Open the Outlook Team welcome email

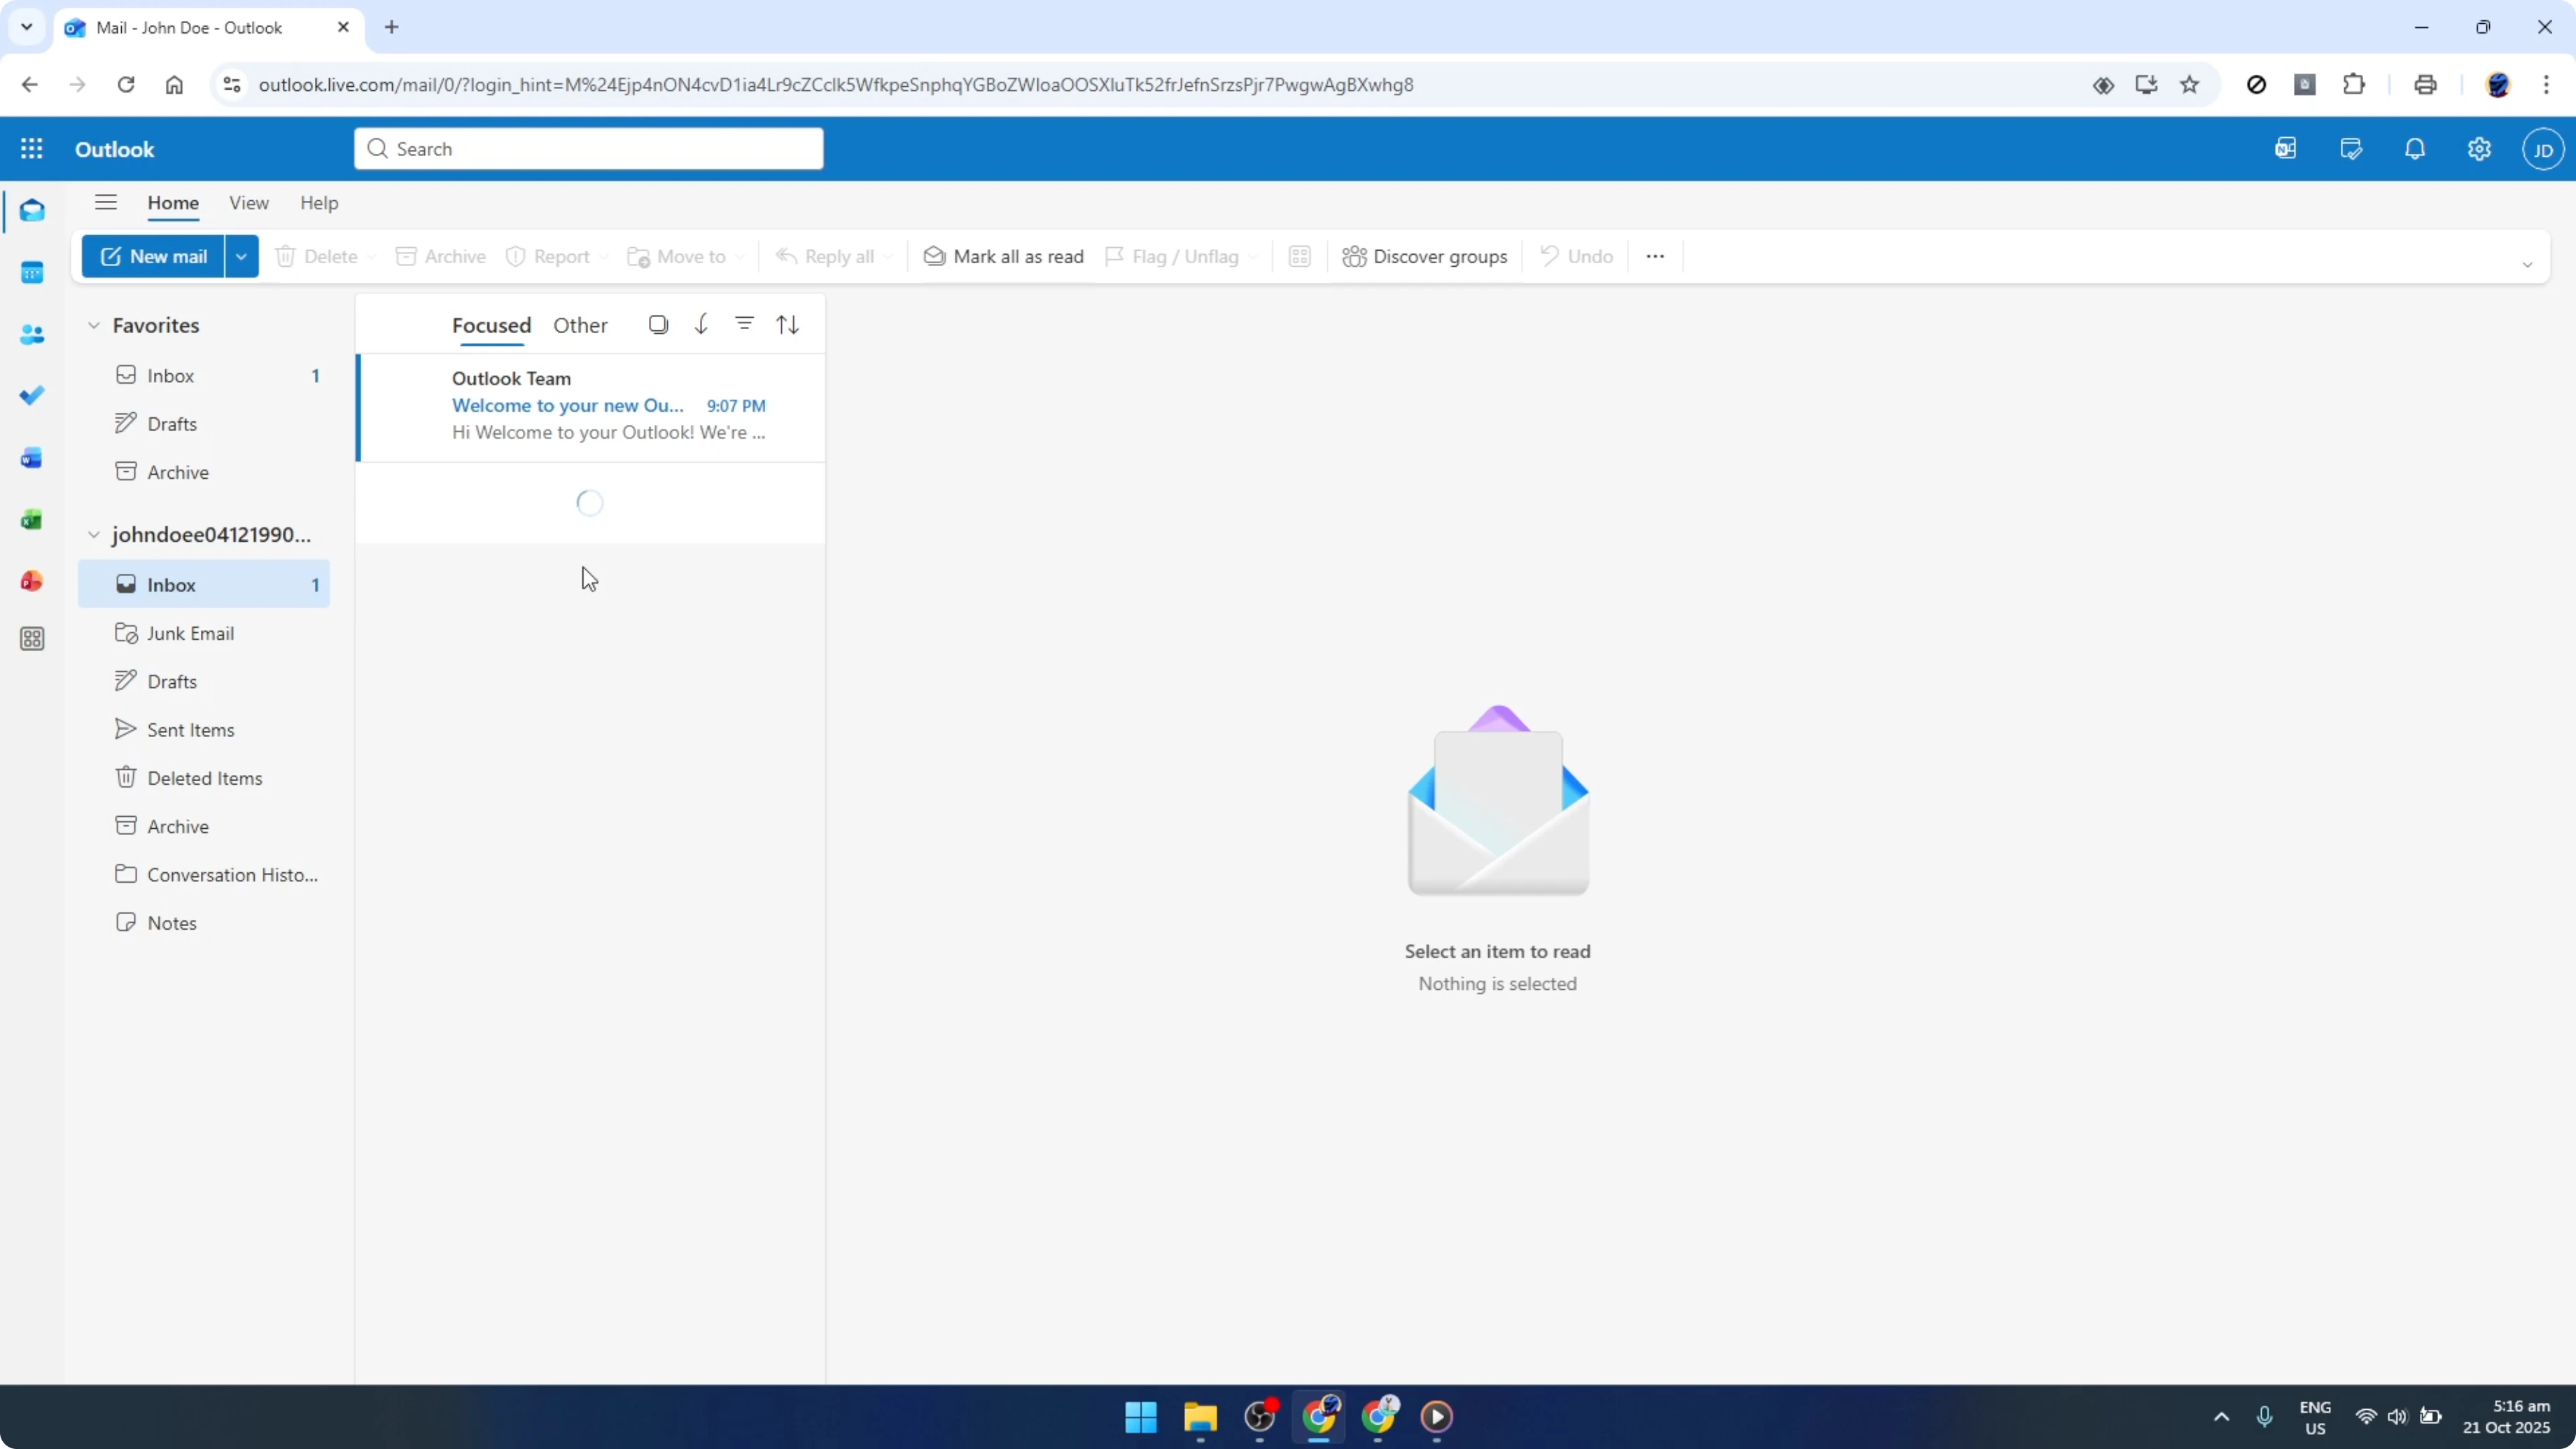591,407
